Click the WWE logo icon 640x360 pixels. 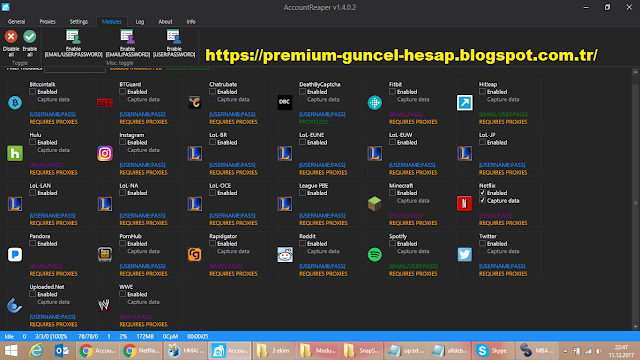click(x=104, y=305)
